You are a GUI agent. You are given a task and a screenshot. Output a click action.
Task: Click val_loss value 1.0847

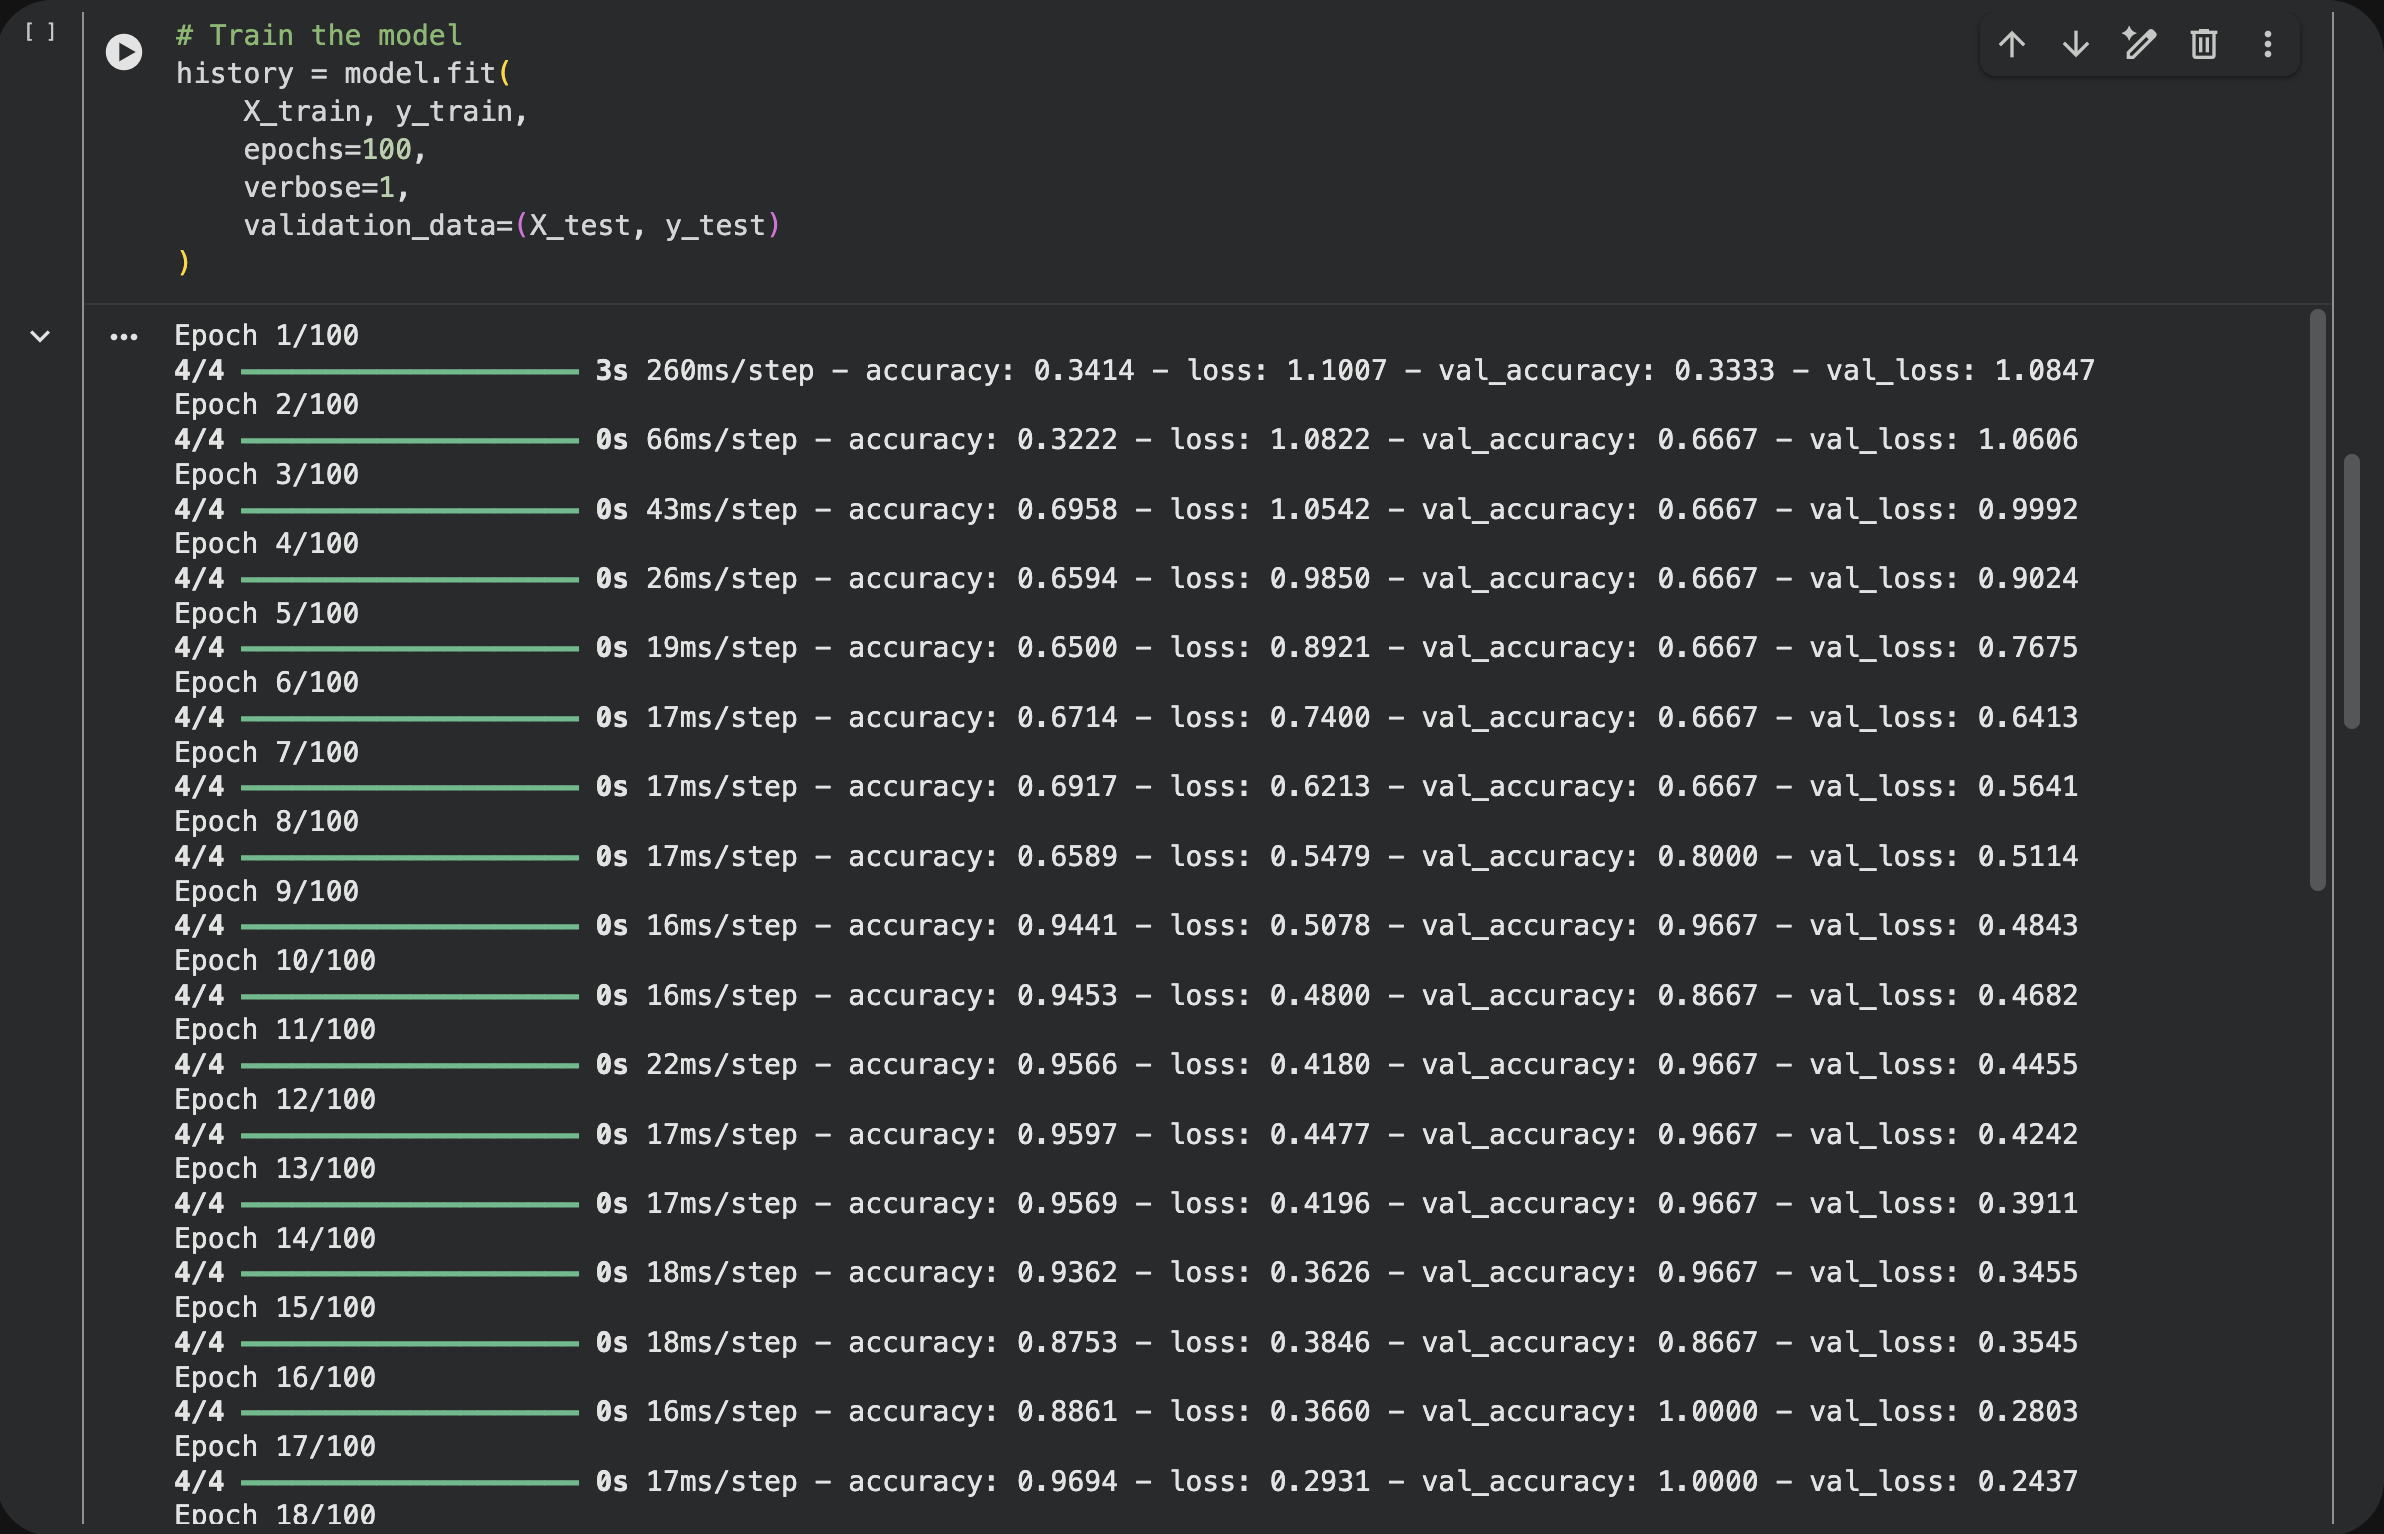click(2044, 370)
